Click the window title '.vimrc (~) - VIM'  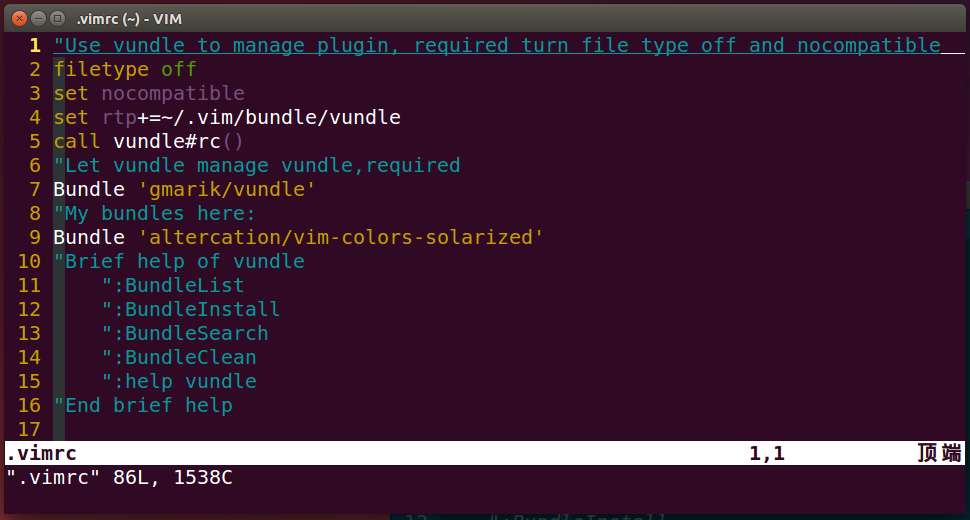129,19
